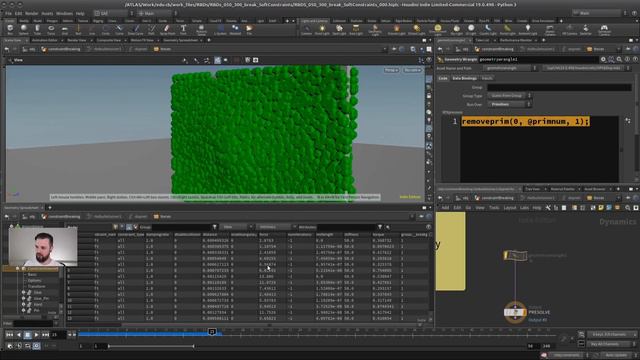Select the Grid shelf tool

64,29
